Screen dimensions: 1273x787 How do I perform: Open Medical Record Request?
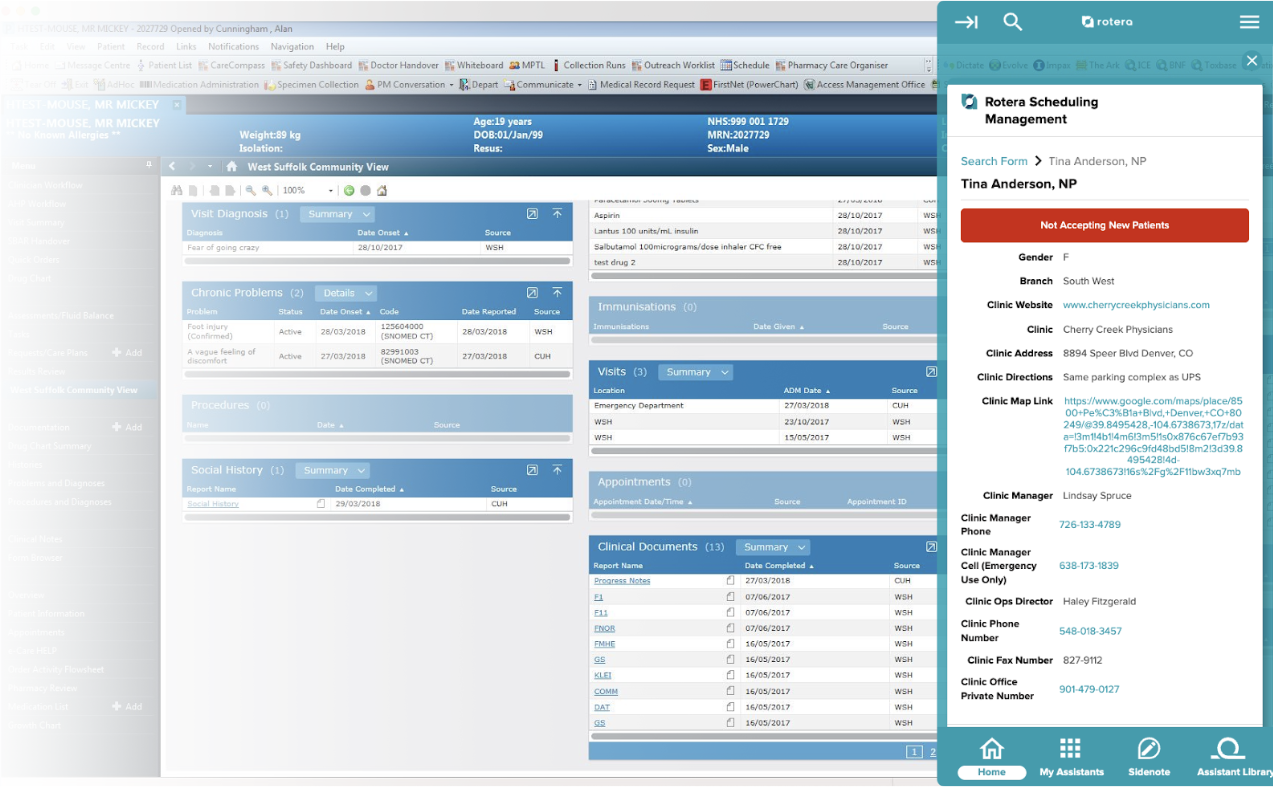(x=641, y=85)
